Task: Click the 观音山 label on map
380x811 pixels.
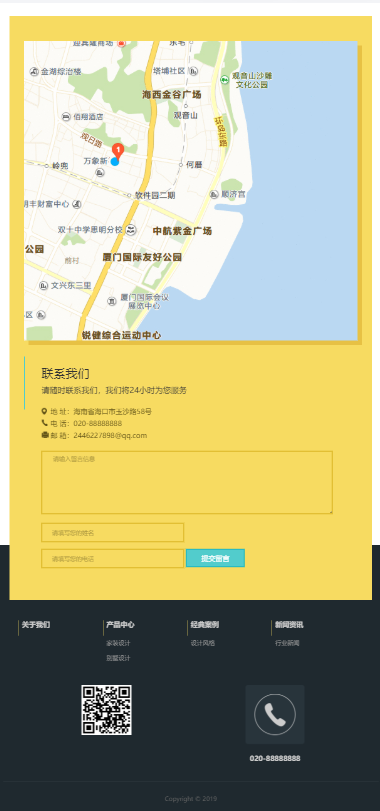Action: tap(186, 115)
